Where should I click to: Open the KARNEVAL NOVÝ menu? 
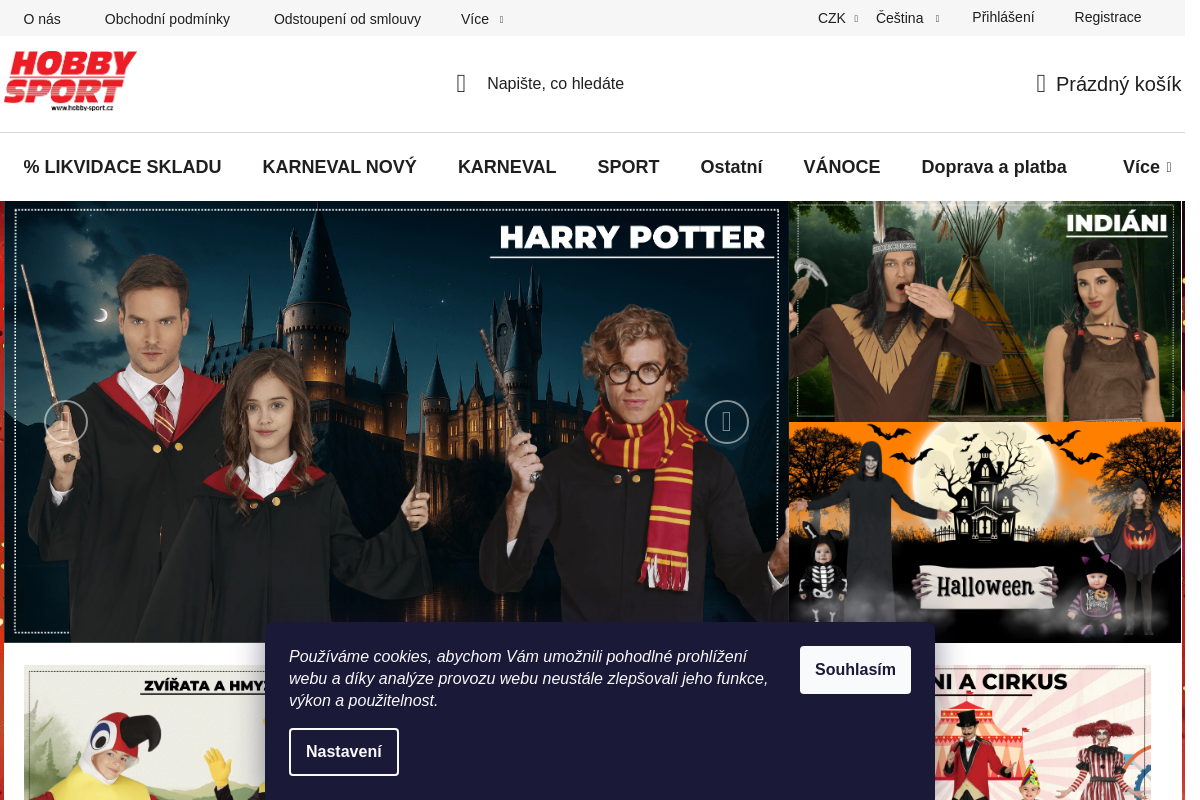(339, 167)
